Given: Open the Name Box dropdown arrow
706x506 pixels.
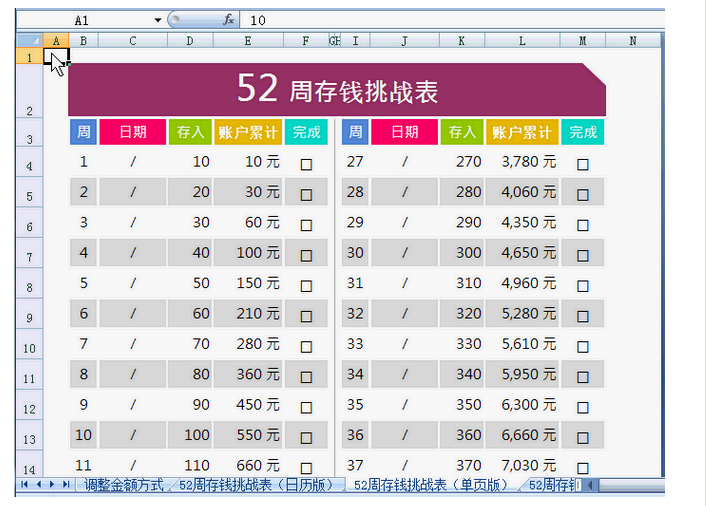Looking at the screenshot, I should click(158, 20).
